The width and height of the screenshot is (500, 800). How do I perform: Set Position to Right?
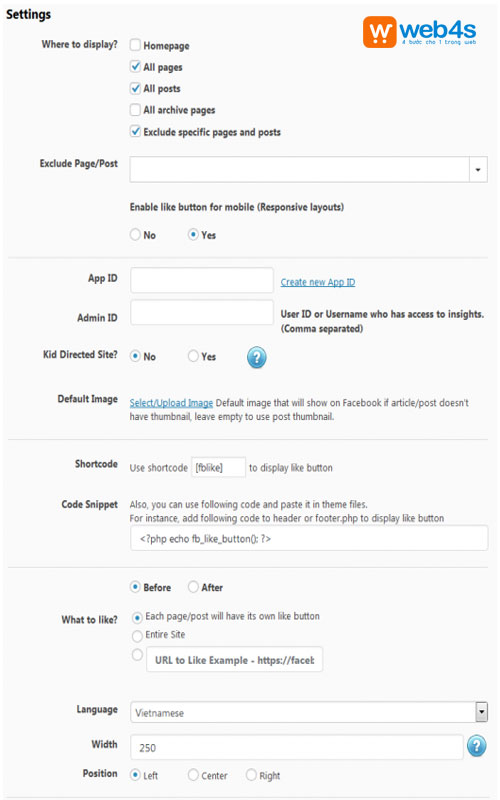tap(251, 774)
